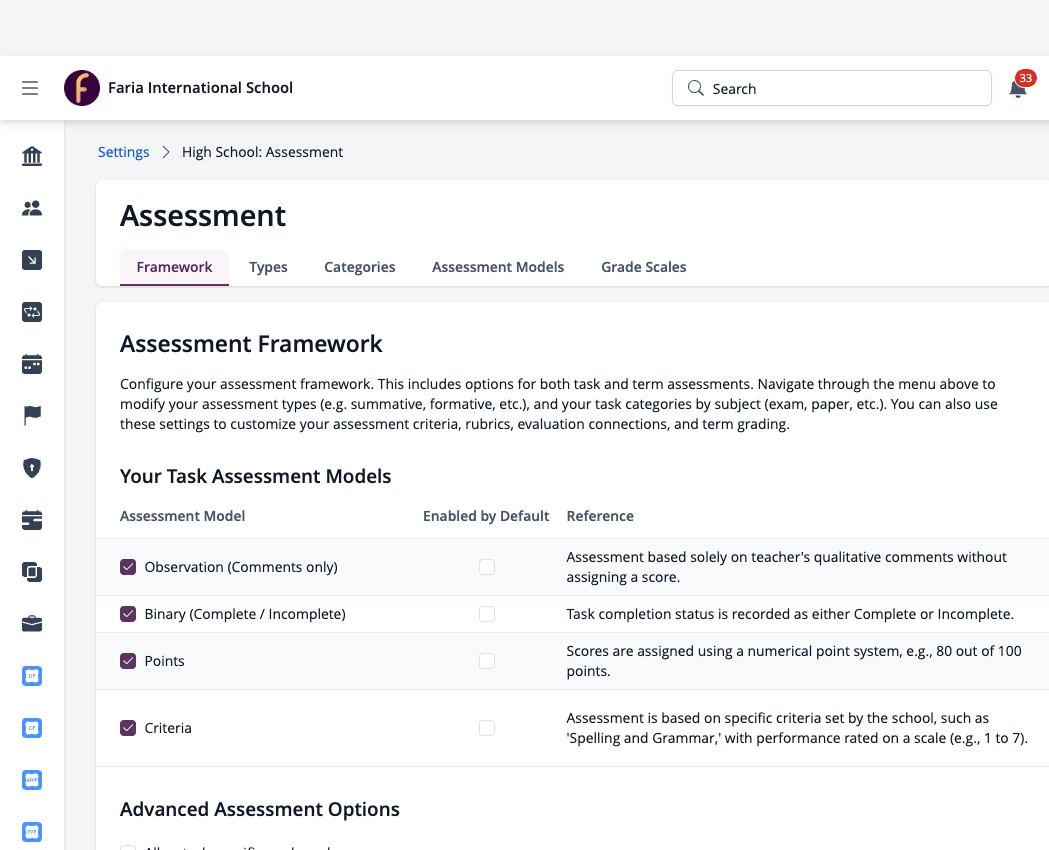Image resolution: width=1049 pixels, height=850 pixels.
Task: Switch to the Types tab
Action: coord(268,268)
